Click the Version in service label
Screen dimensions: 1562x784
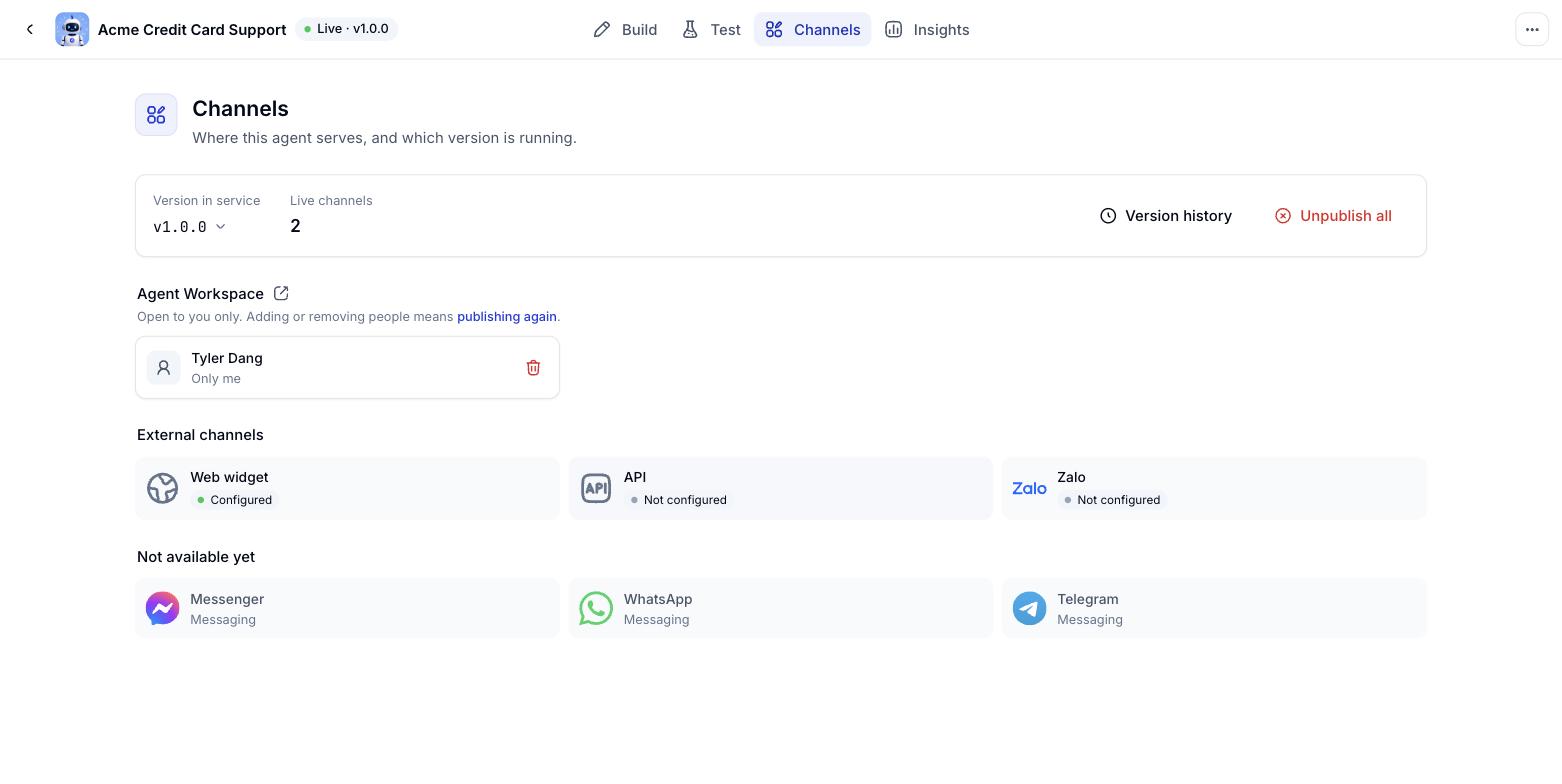pos(206,201)
